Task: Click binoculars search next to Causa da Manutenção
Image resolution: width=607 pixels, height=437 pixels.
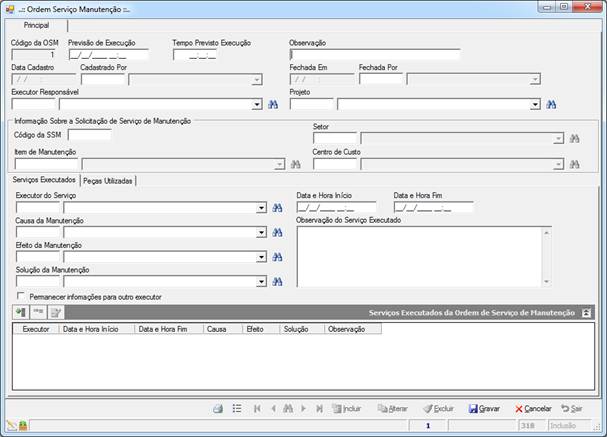Action: [277, 233]
